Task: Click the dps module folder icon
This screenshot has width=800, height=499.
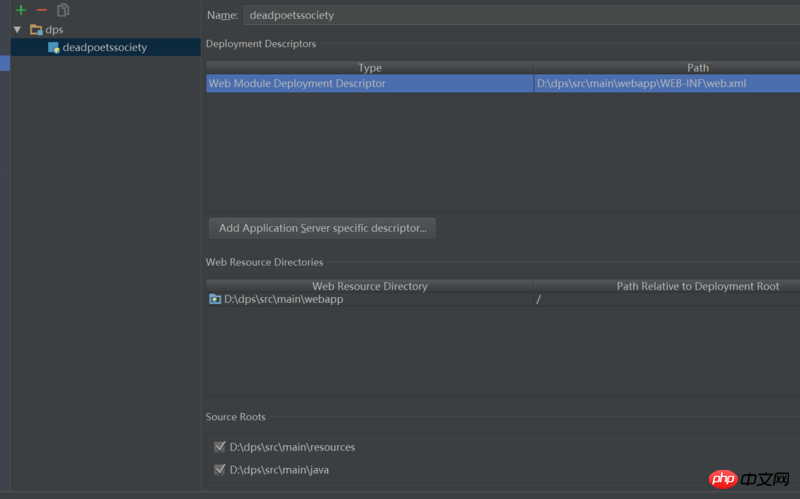Action: 36,30
